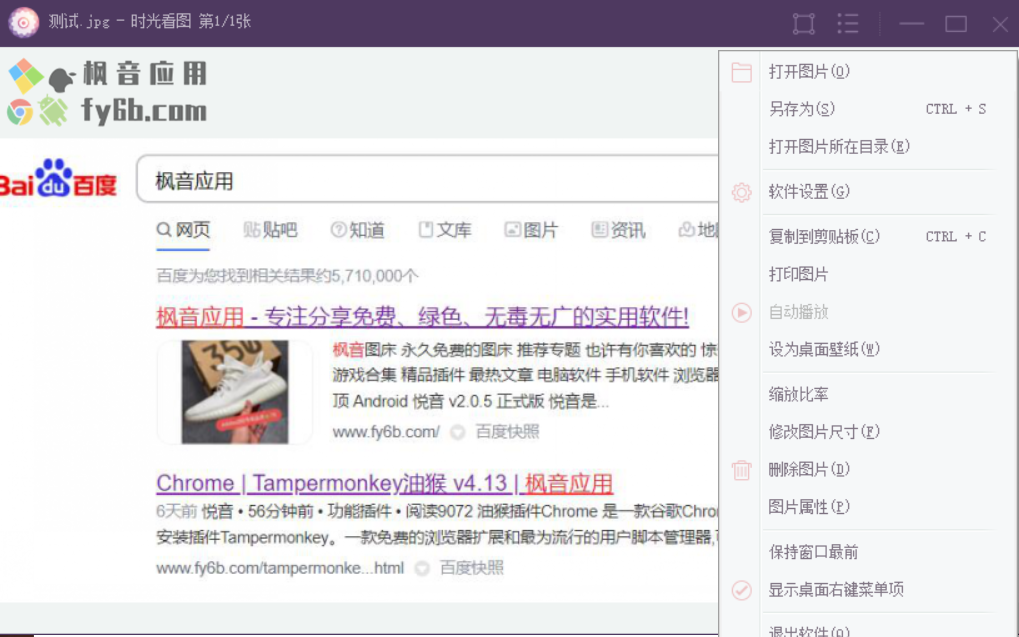This screenshot has width=1019, height=637.
Task: Click 退出软件 at the menu bottom
Action: coord(809,630)
